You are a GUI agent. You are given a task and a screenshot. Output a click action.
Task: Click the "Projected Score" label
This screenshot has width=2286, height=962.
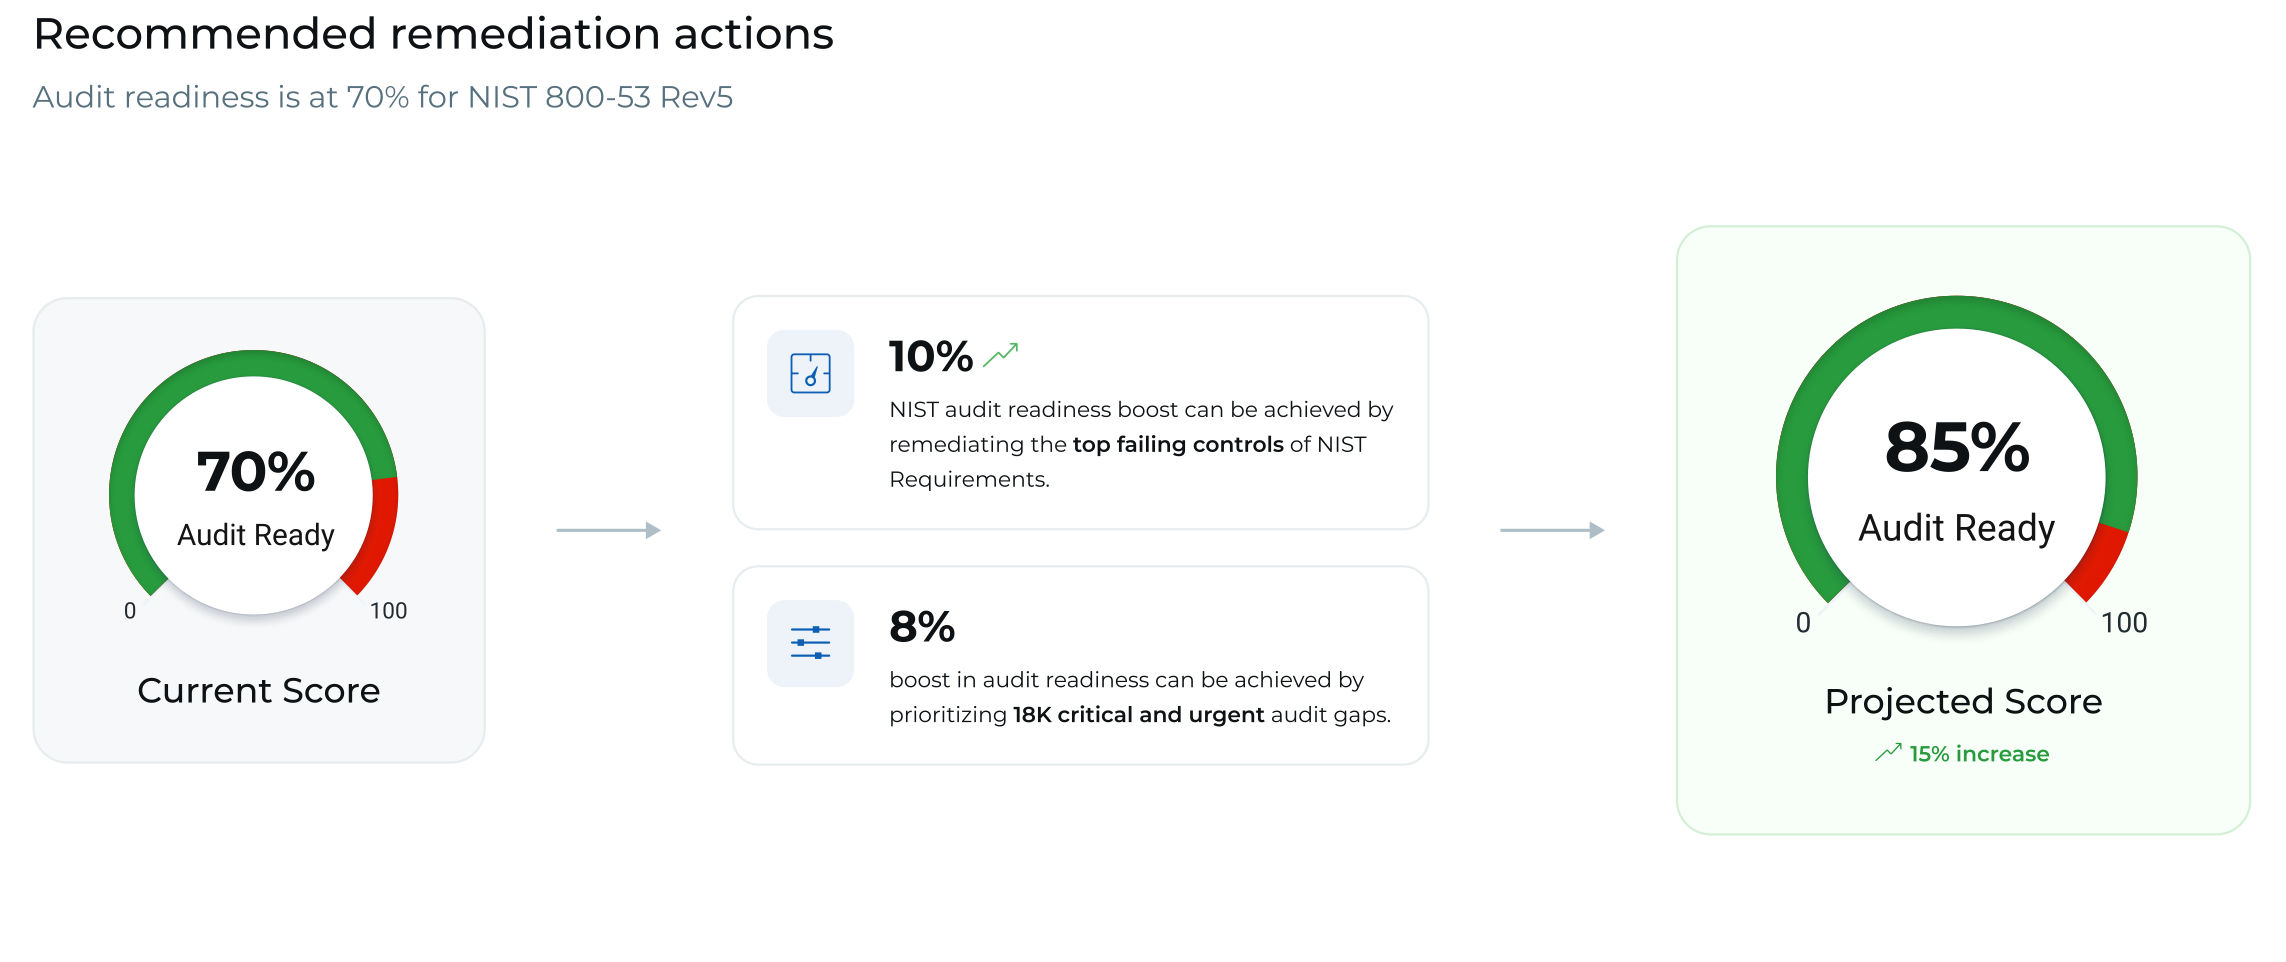(x=1963, y=701)
